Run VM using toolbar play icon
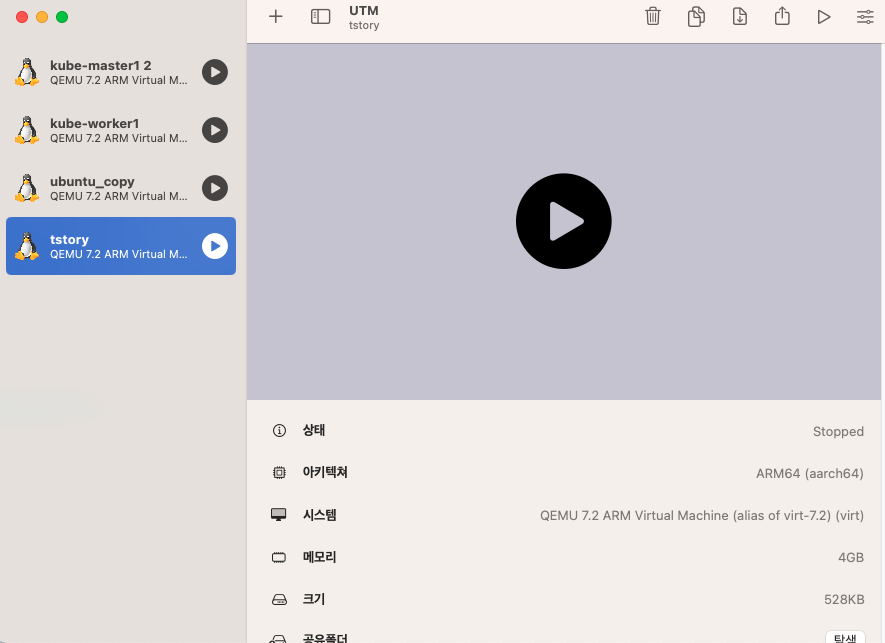This screenshot has height=643, width=885. (x=823, y=17)
